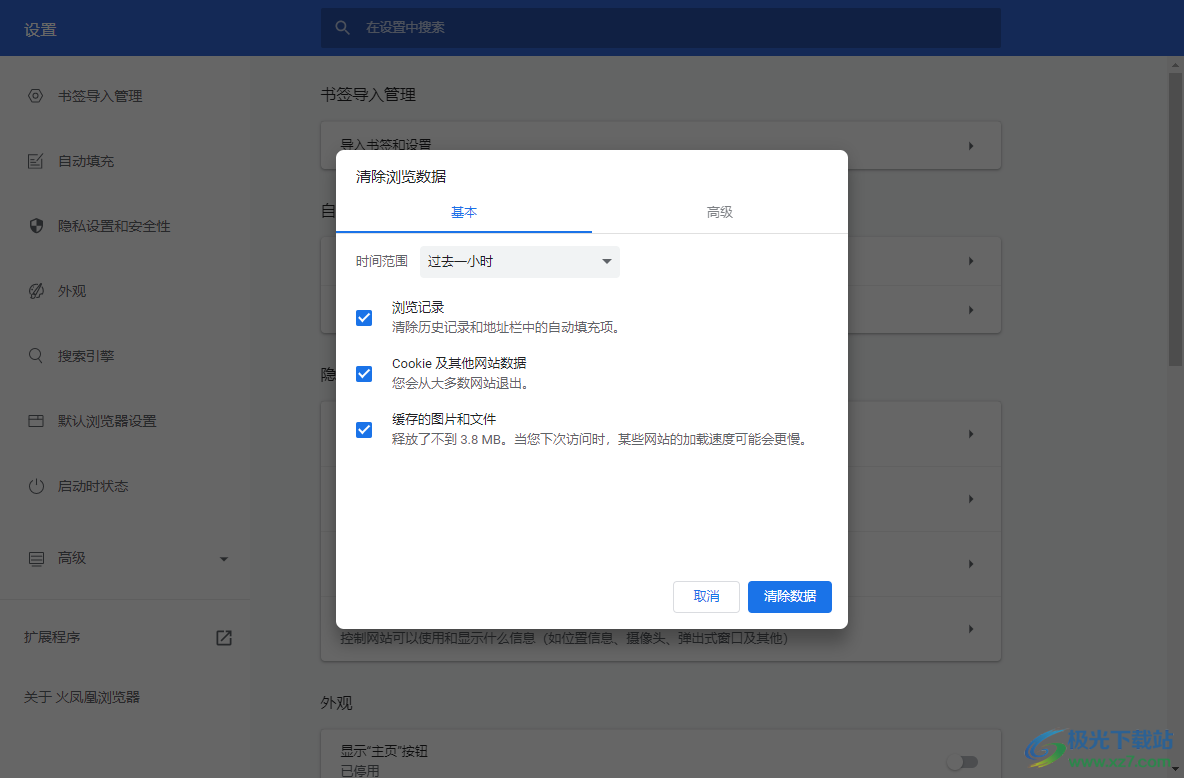Focus the 在设置中搜索 search field
This screenshot has height=778, width=1184.
coord(661,28)
